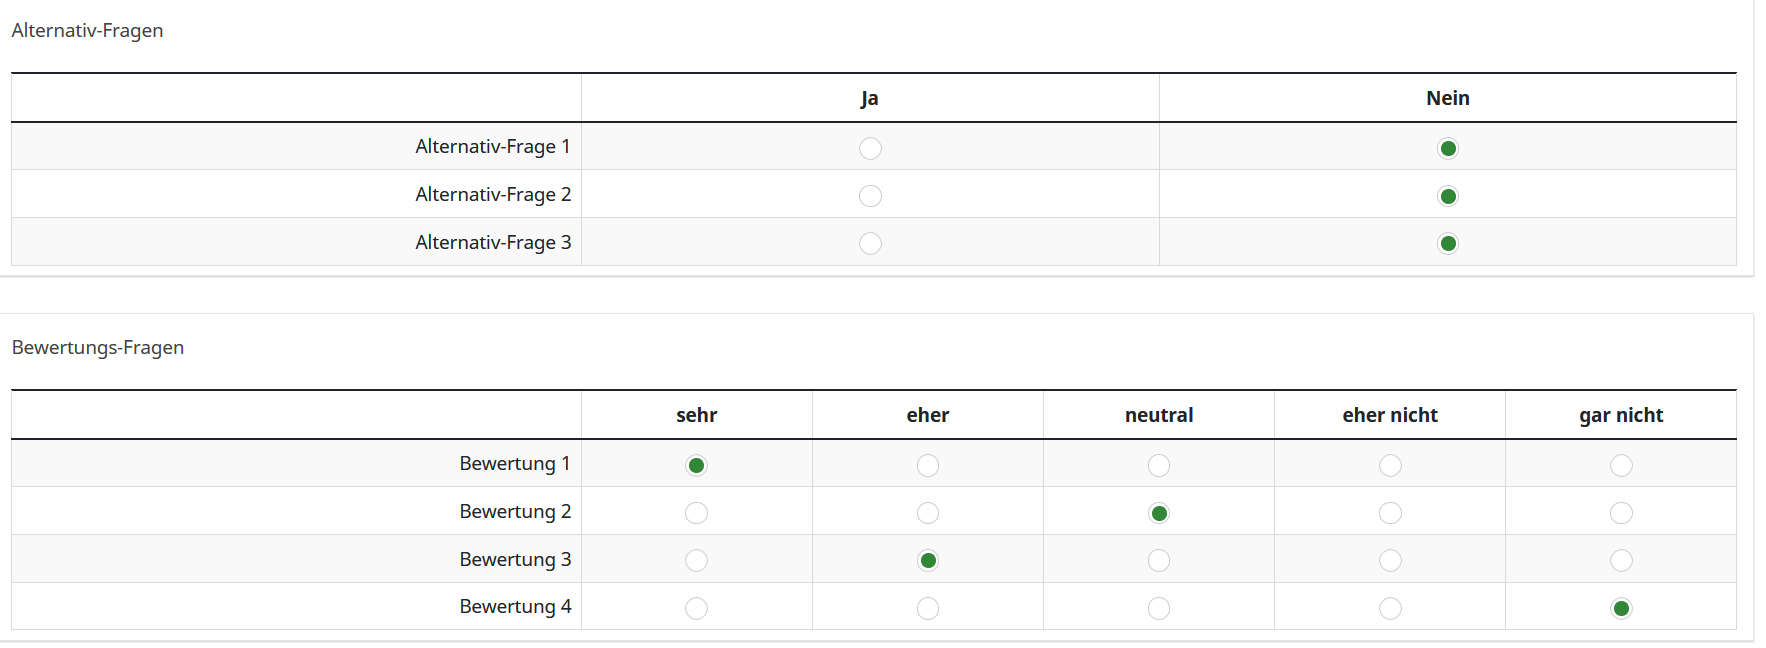Click the Bewertung 3 row label
Viewport: 1766px width, 648px height.
point(515,559)
